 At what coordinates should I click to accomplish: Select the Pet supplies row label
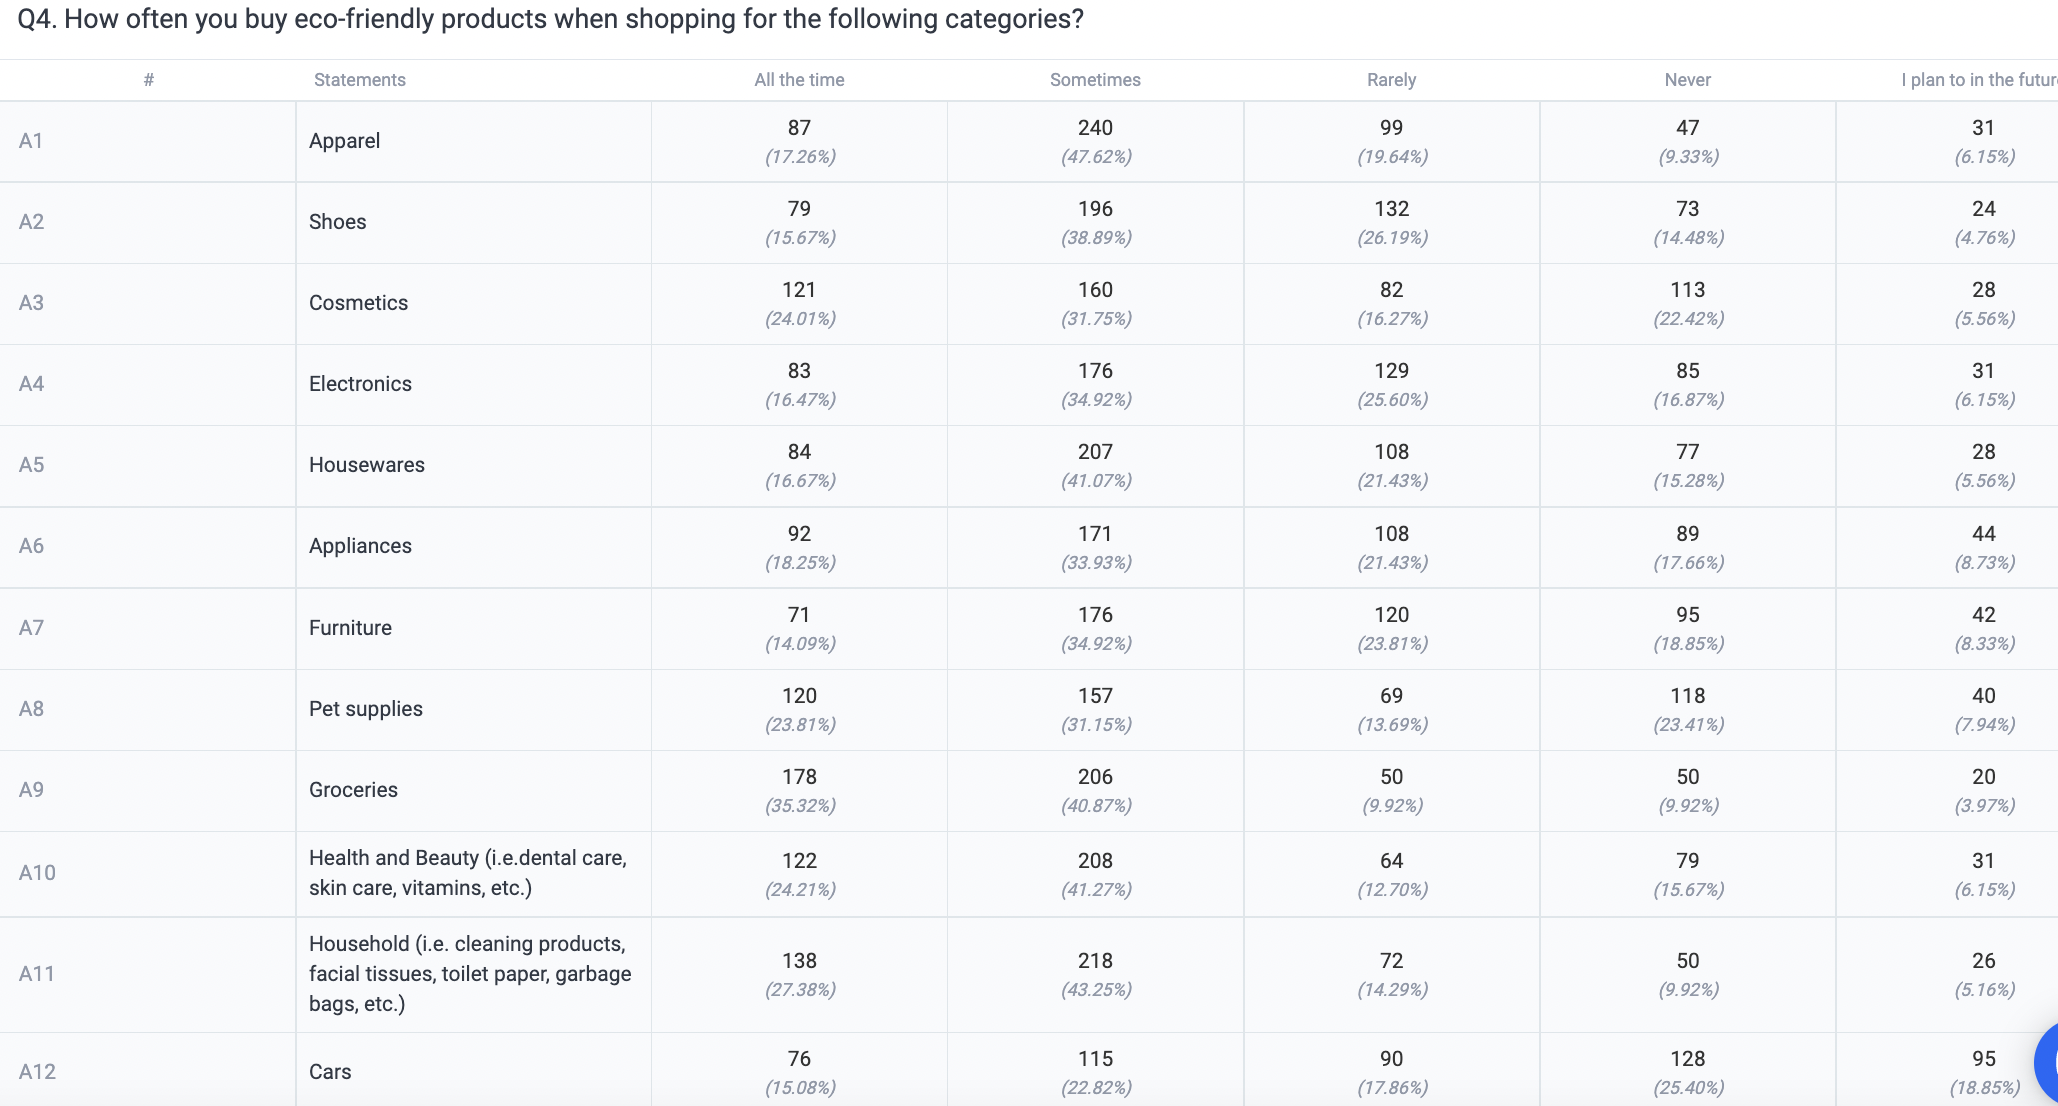(366, 709)
